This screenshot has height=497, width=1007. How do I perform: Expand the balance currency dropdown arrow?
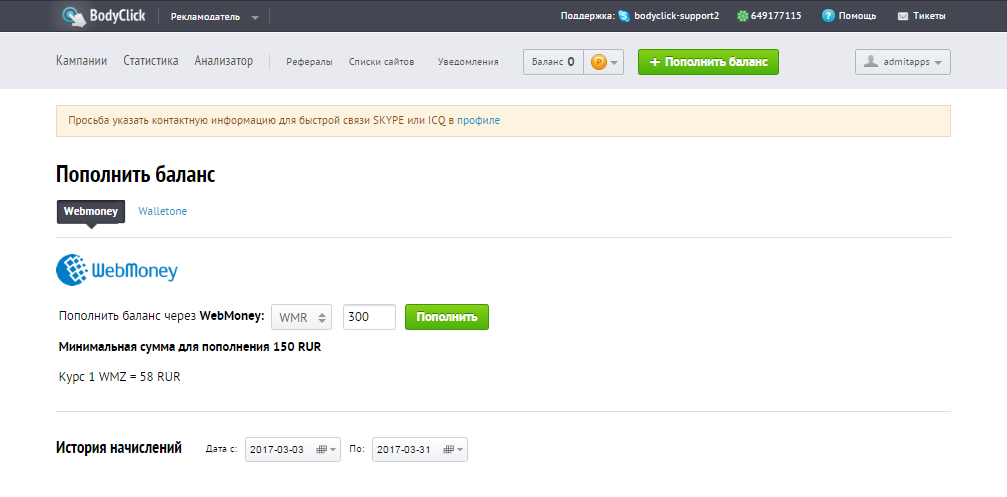614,63
